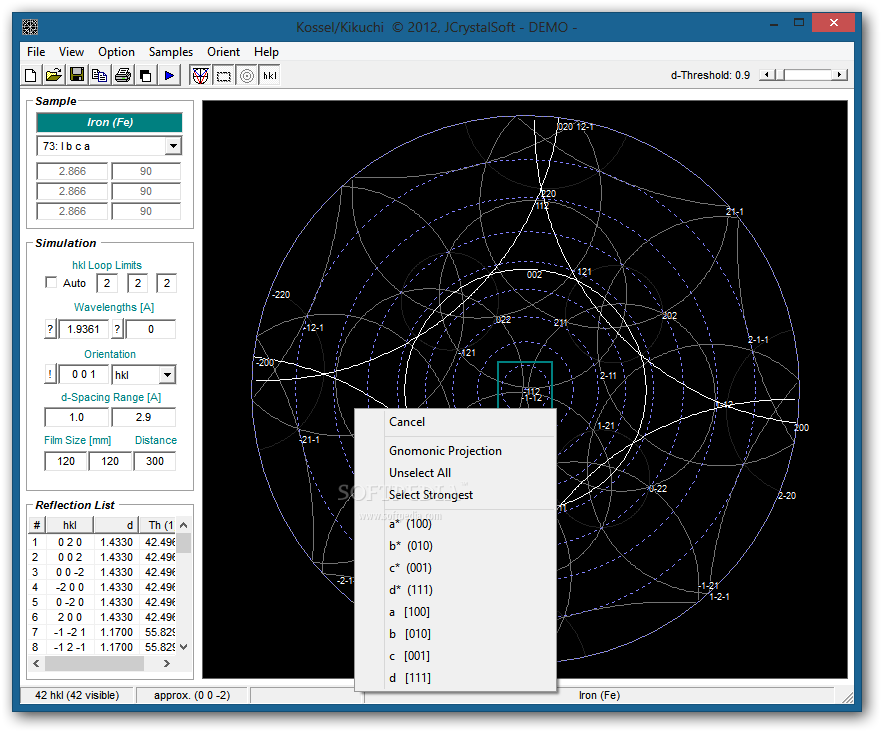Open the Option menu
Viewport: 882px width, 732px height.
click(x=116, y=52)
